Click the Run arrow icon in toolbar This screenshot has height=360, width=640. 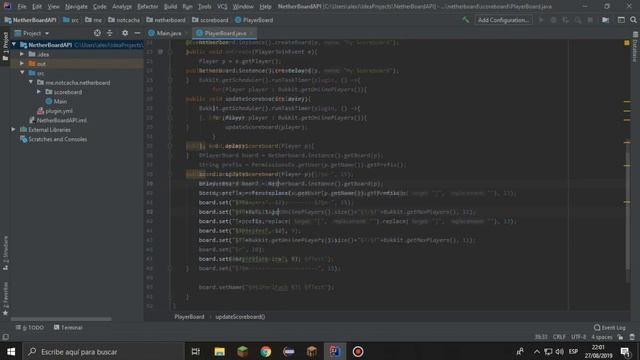[541, 20]
